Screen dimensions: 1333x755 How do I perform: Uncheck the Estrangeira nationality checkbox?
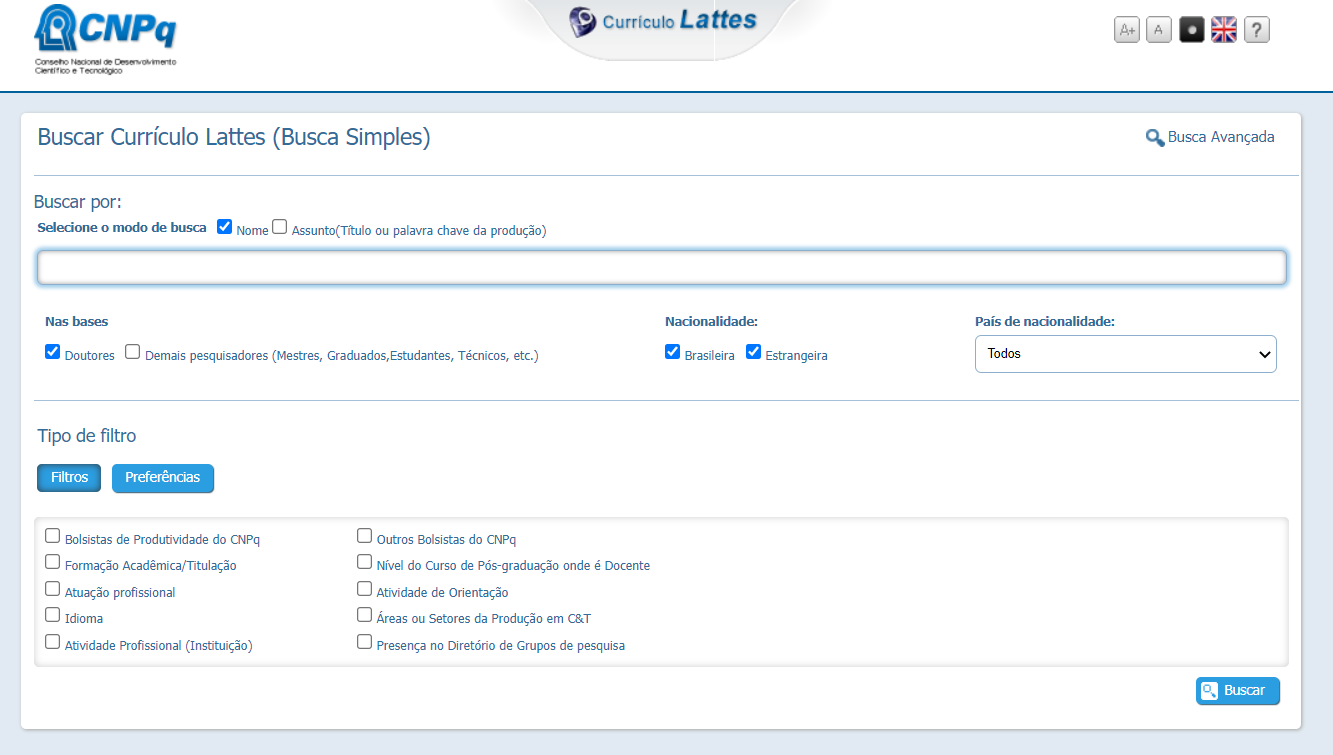coord(754,352)
